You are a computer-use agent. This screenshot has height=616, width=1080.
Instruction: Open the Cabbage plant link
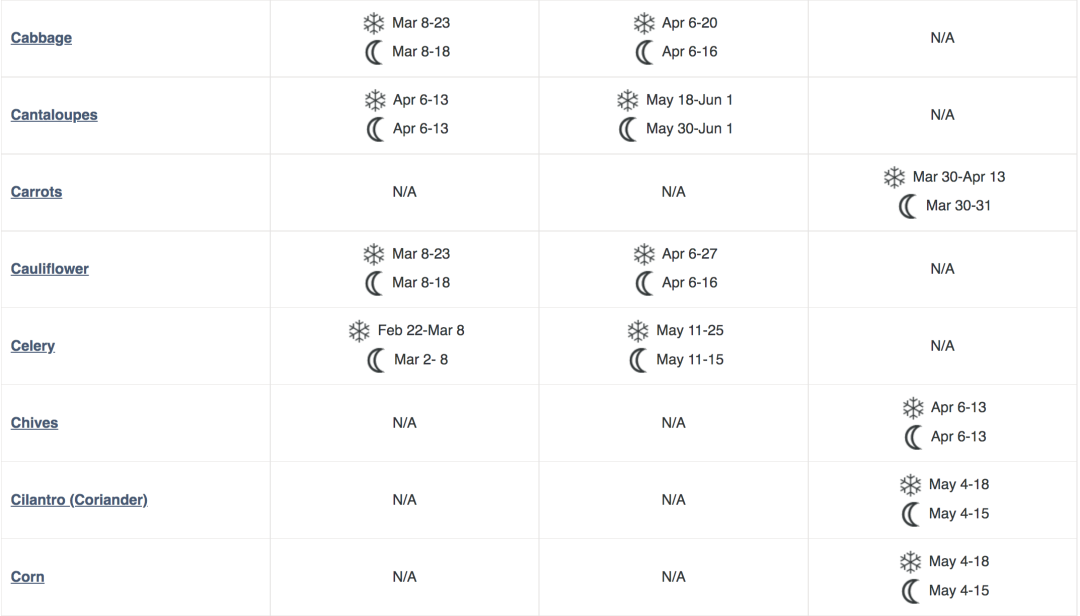click(x=41, y=38)
